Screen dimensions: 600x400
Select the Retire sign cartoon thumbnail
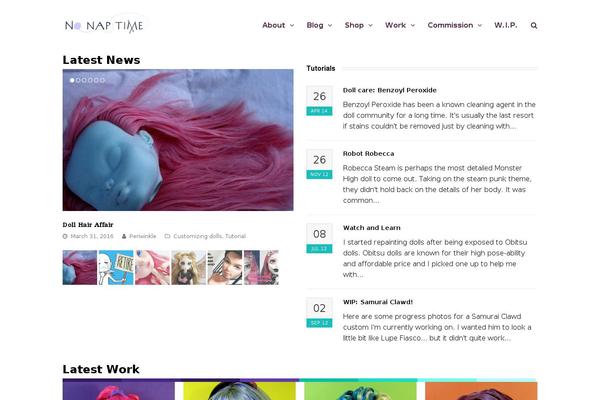coord(116,268)
